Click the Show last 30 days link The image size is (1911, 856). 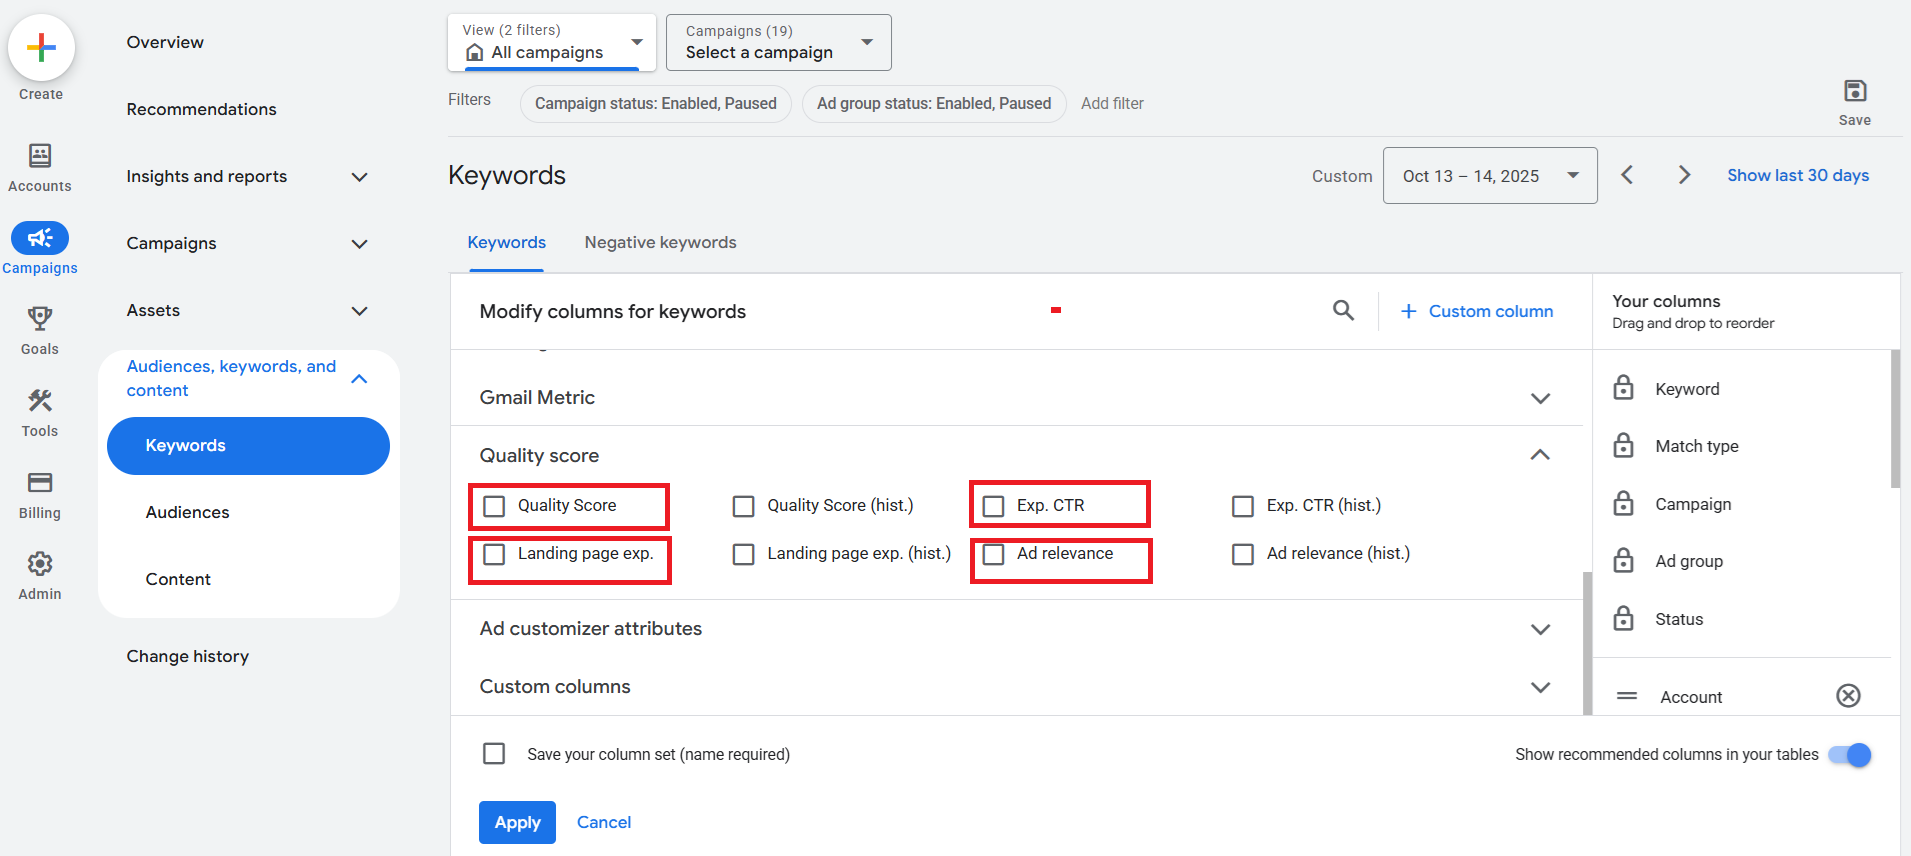[1797, 176]
